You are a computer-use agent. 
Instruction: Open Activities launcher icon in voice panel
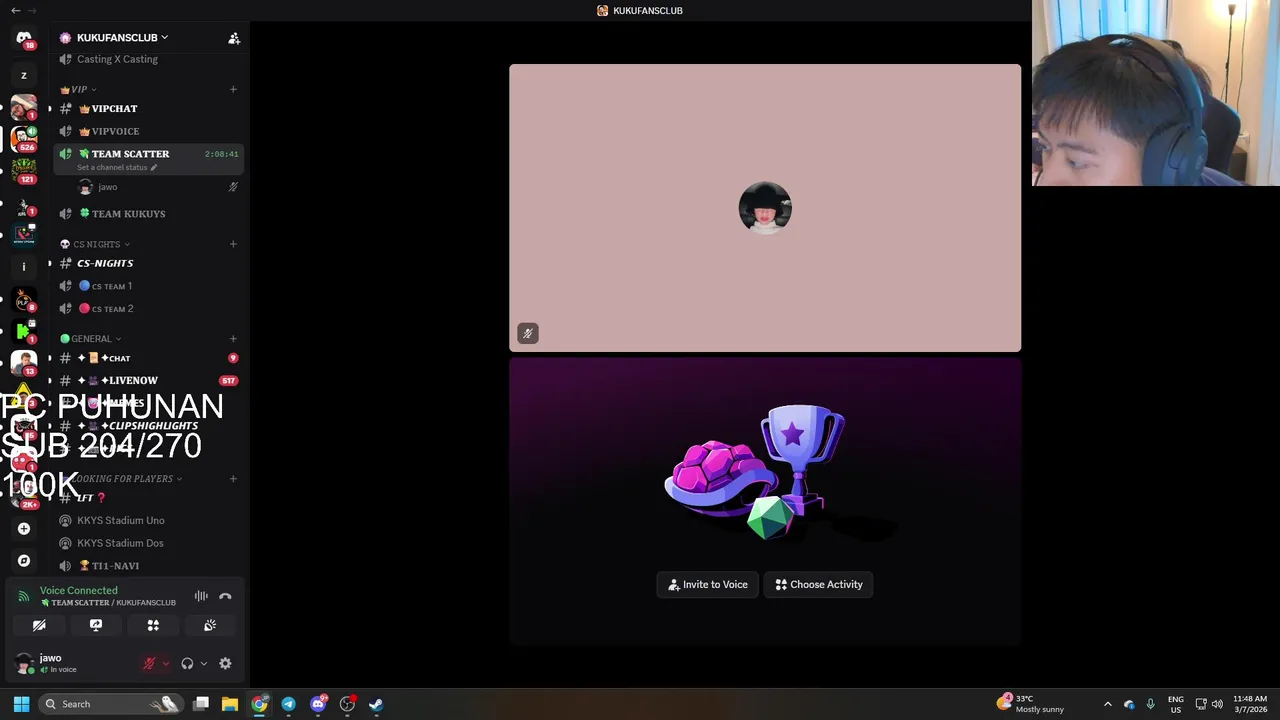pos(153,625)
